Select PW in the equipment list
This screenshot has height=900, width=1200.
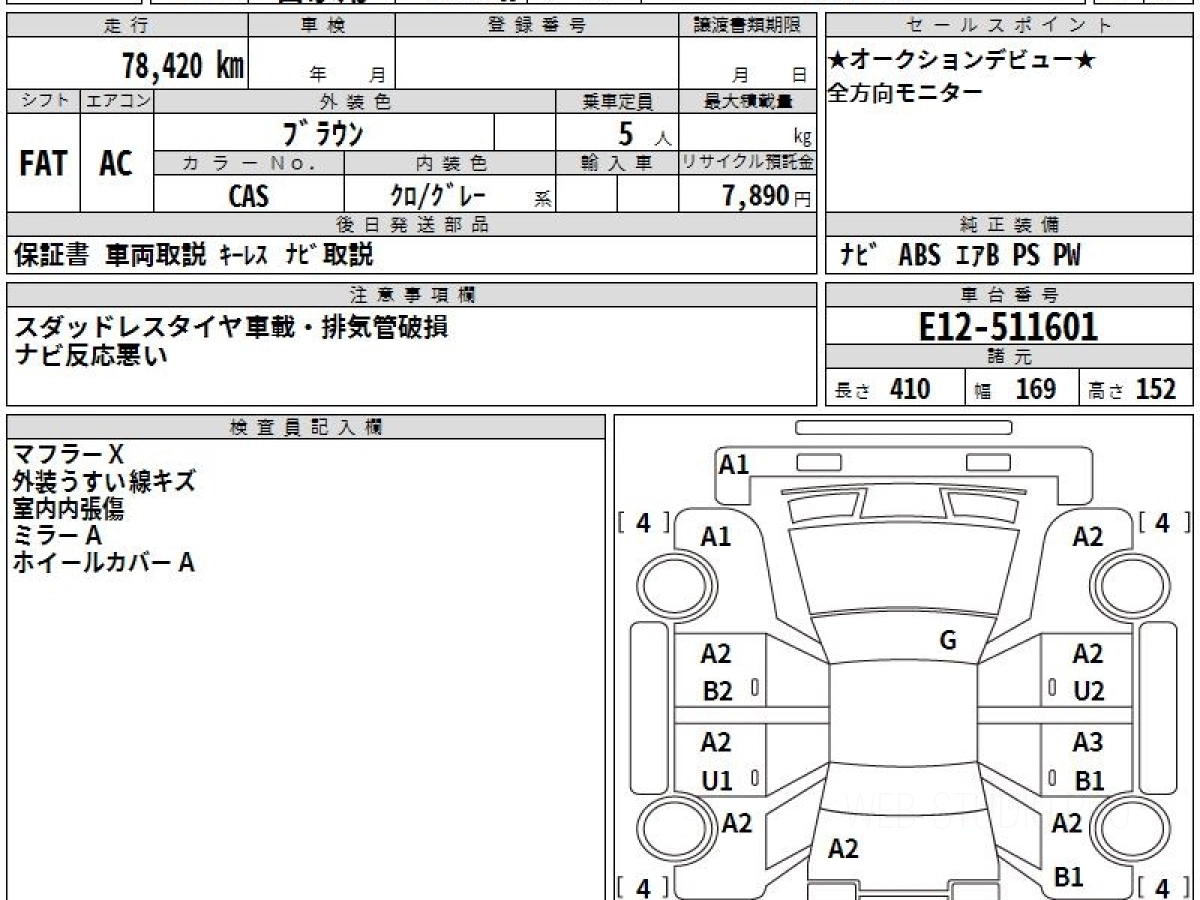[x=1066, y=256]
